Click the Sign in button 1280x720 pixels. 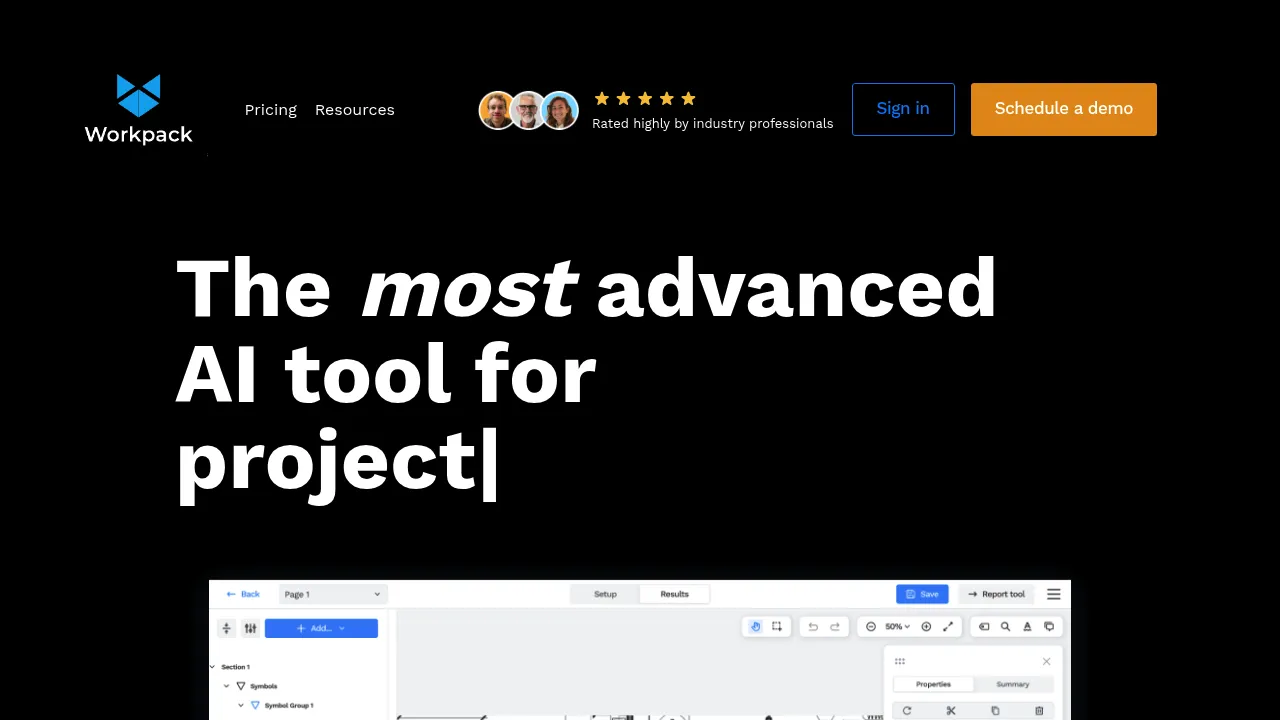click(x=903, y=109)
